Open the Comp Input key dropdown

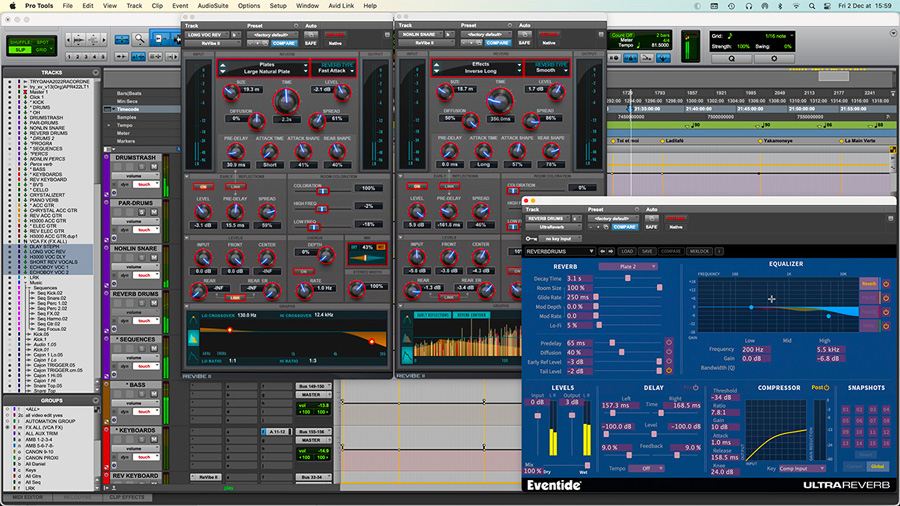coord(802,468)
